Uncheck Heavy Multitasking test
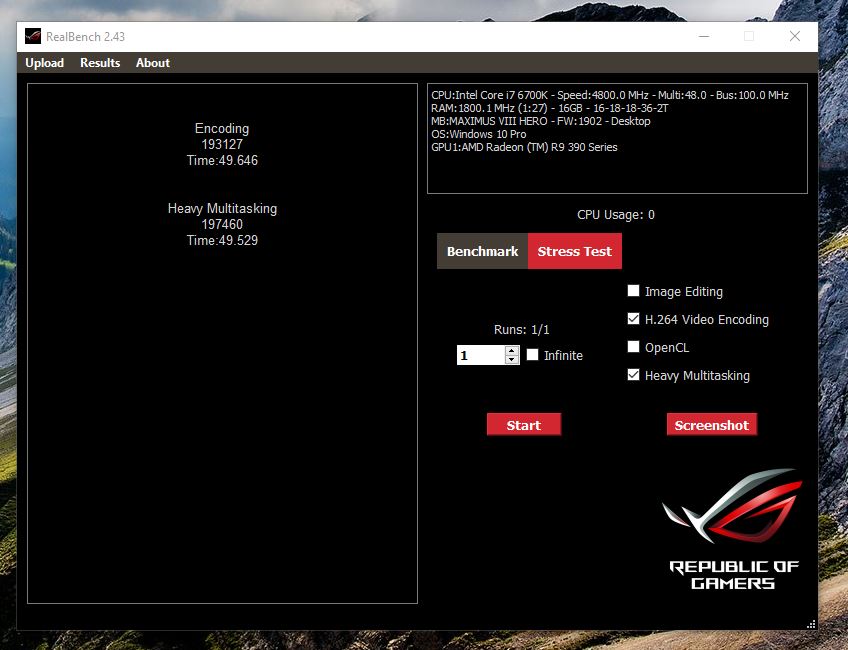Viewport: 848px width, 650px height. (x=633, y=375)
